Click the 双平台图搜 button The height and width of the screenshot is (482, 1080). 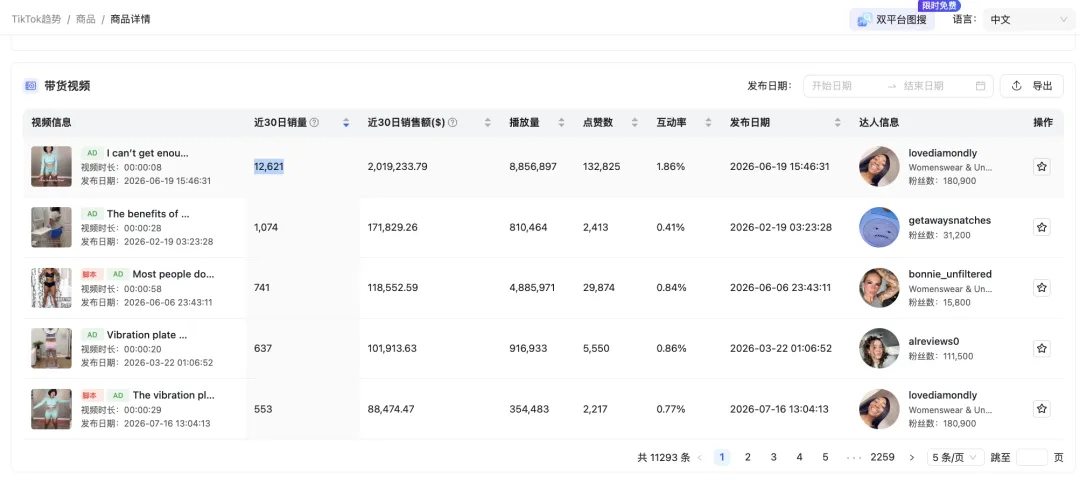(x=892, y=20)
